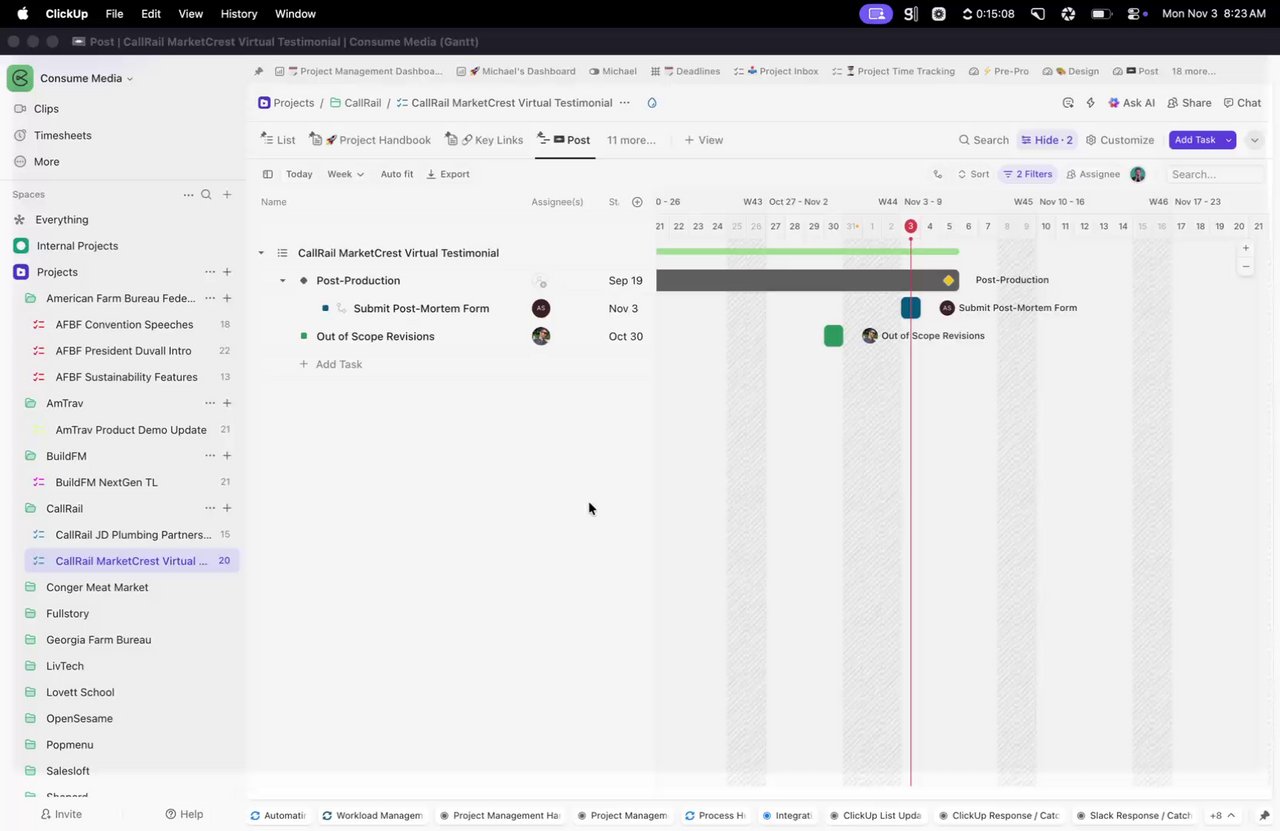Click the dependency link icon left of Sort

click(937, 174)
